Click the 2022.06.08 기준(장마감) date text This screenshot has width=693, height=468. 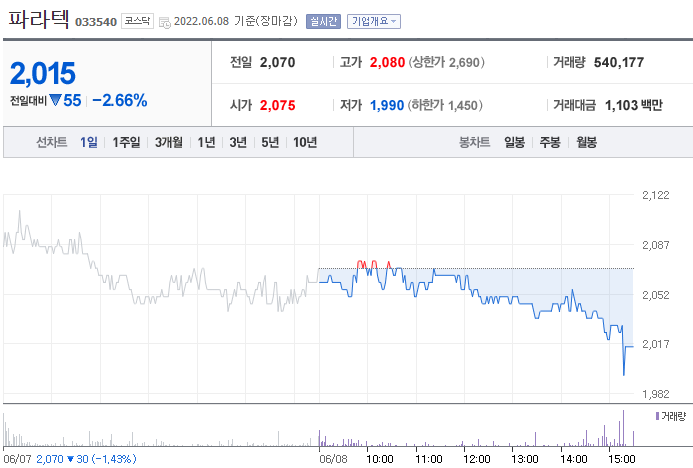coord(236,21)
